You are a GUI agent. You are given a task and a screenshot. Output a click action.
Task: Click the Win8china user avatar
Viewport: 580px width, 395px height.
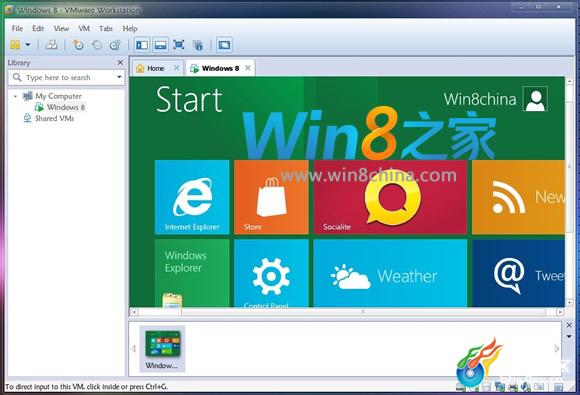click(535, 99)
